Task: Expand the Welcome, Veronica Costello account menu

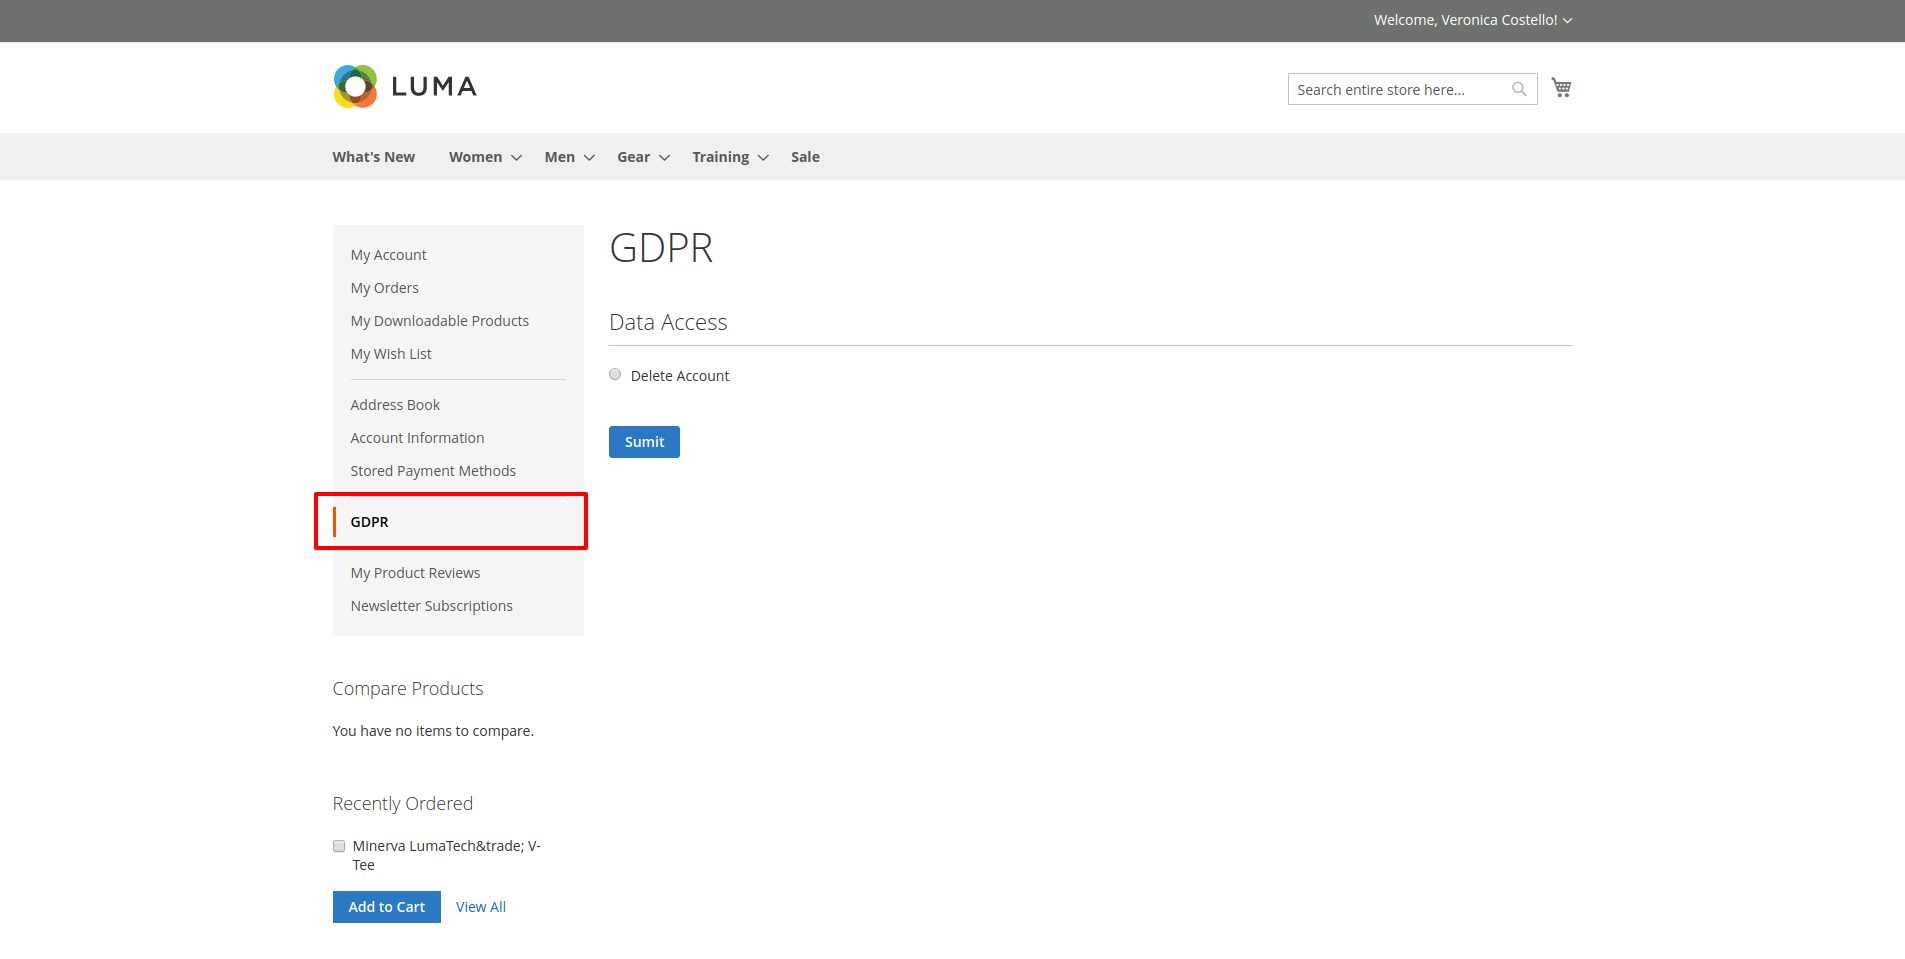Action: (1472, 20)
